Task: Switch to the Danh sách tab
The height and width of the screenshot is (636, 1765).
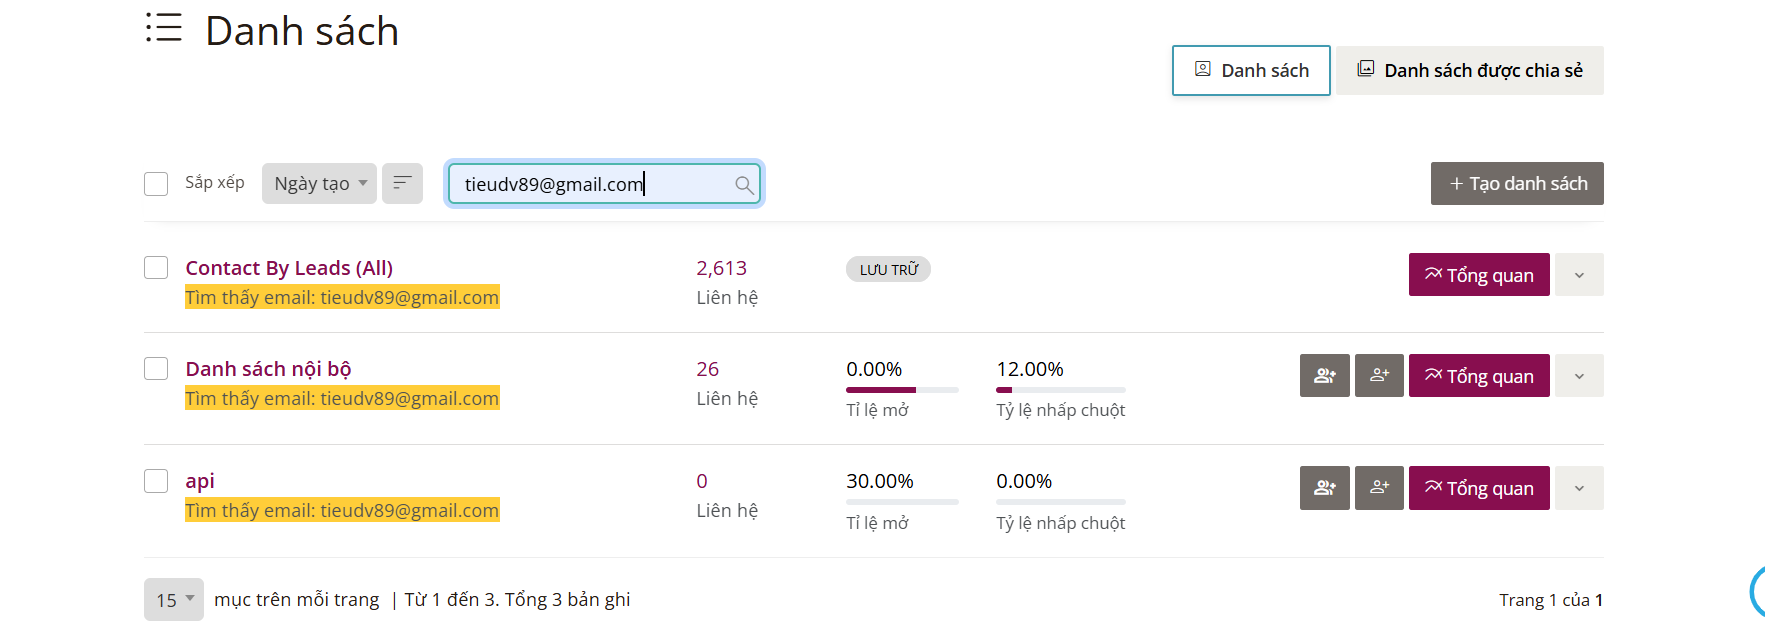Action: (x=1251, y=71)
